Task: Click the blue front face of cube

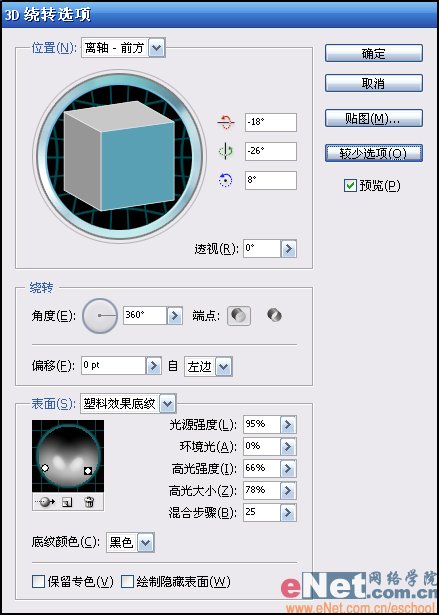Action: point(138,166)
